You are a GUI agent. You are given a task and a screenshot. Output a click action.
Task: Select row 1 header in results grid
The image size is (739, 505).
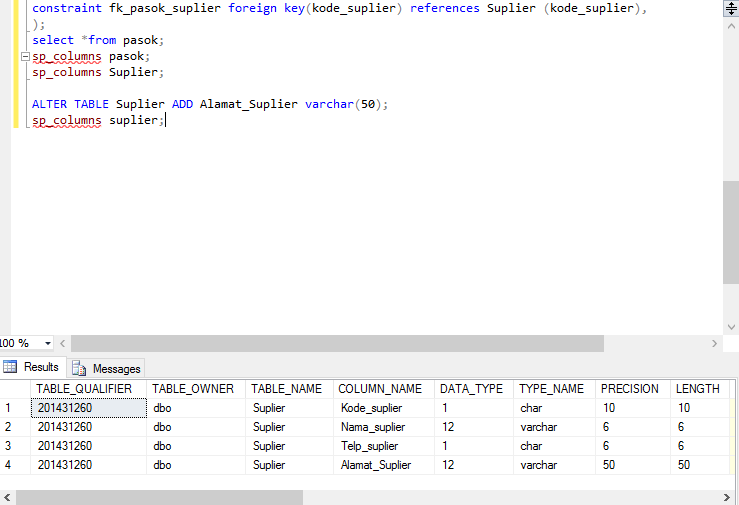[x=15, y=408]
